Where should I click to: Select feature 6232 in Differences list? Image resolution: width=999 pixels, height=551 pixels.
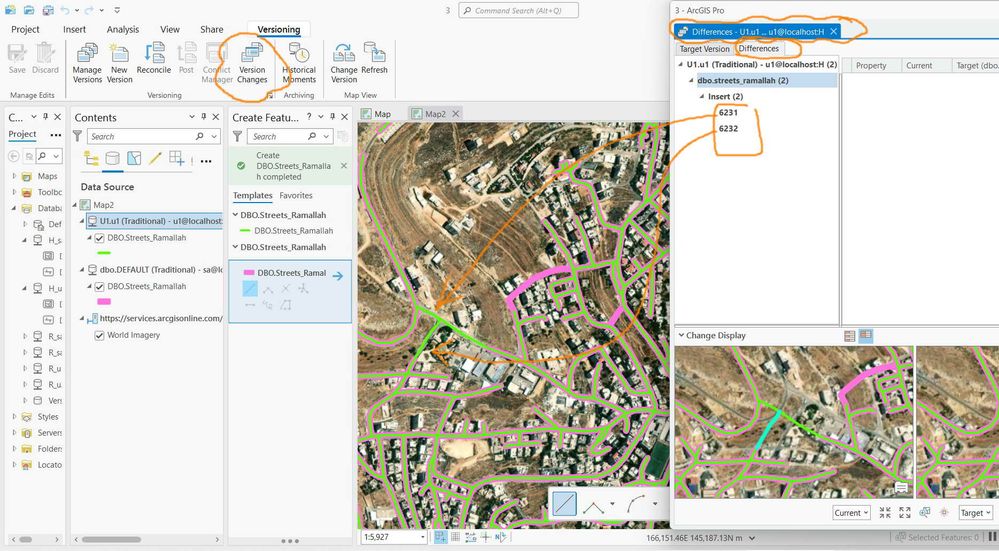728,128
